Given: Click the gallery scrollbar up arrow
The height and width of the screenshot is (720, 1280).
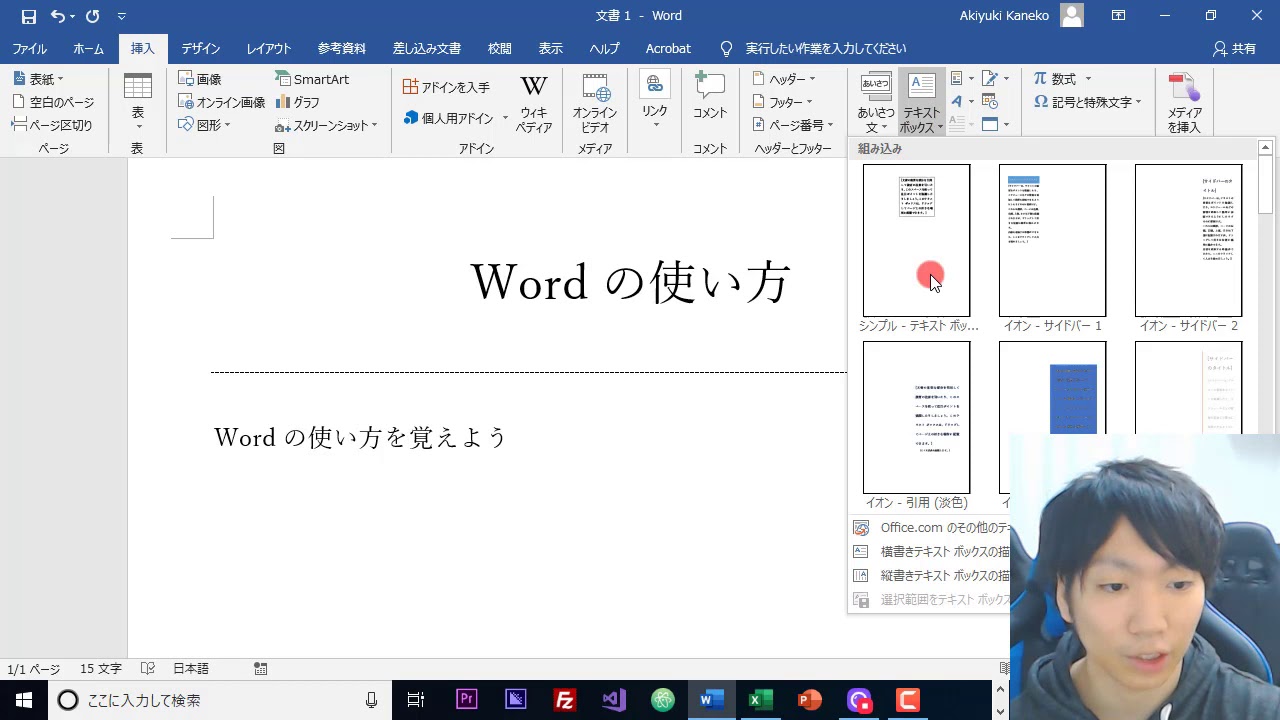Looking at the screenshot, I should click(1265, 148).
